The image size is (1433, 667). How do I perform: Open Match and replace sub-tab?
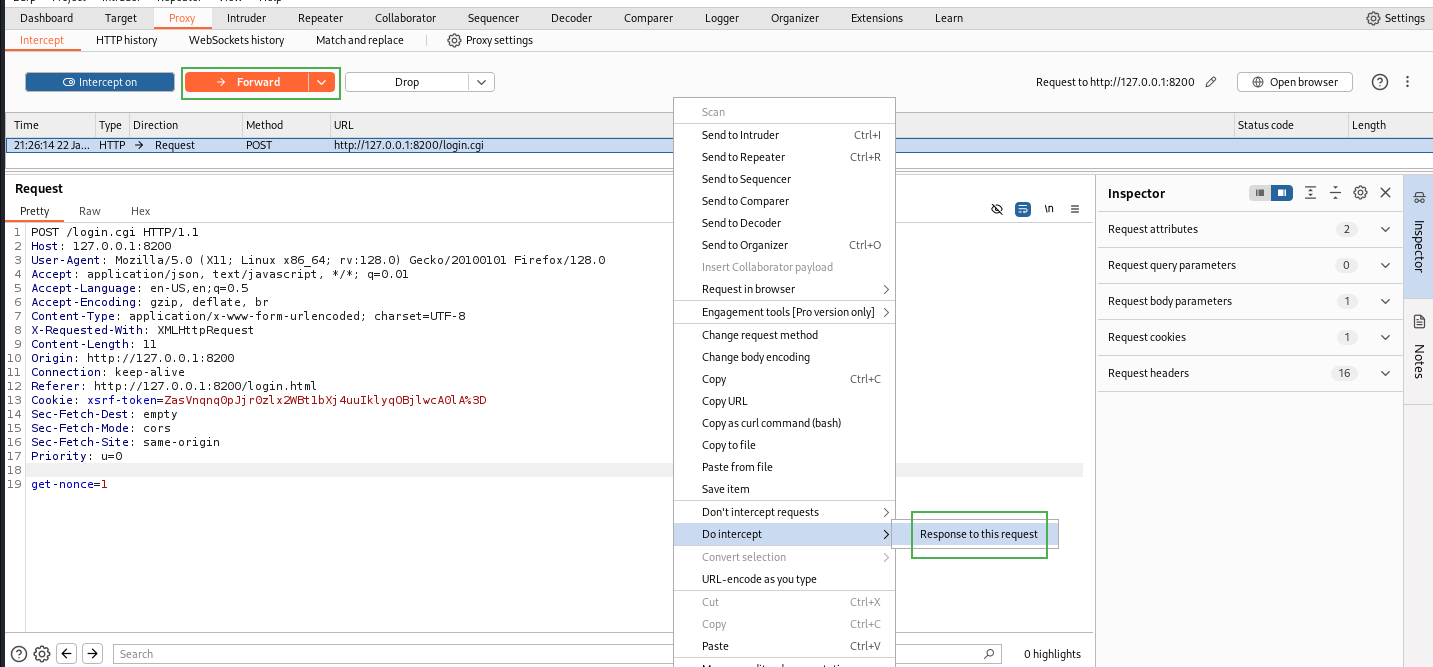(x=360, y=40)
